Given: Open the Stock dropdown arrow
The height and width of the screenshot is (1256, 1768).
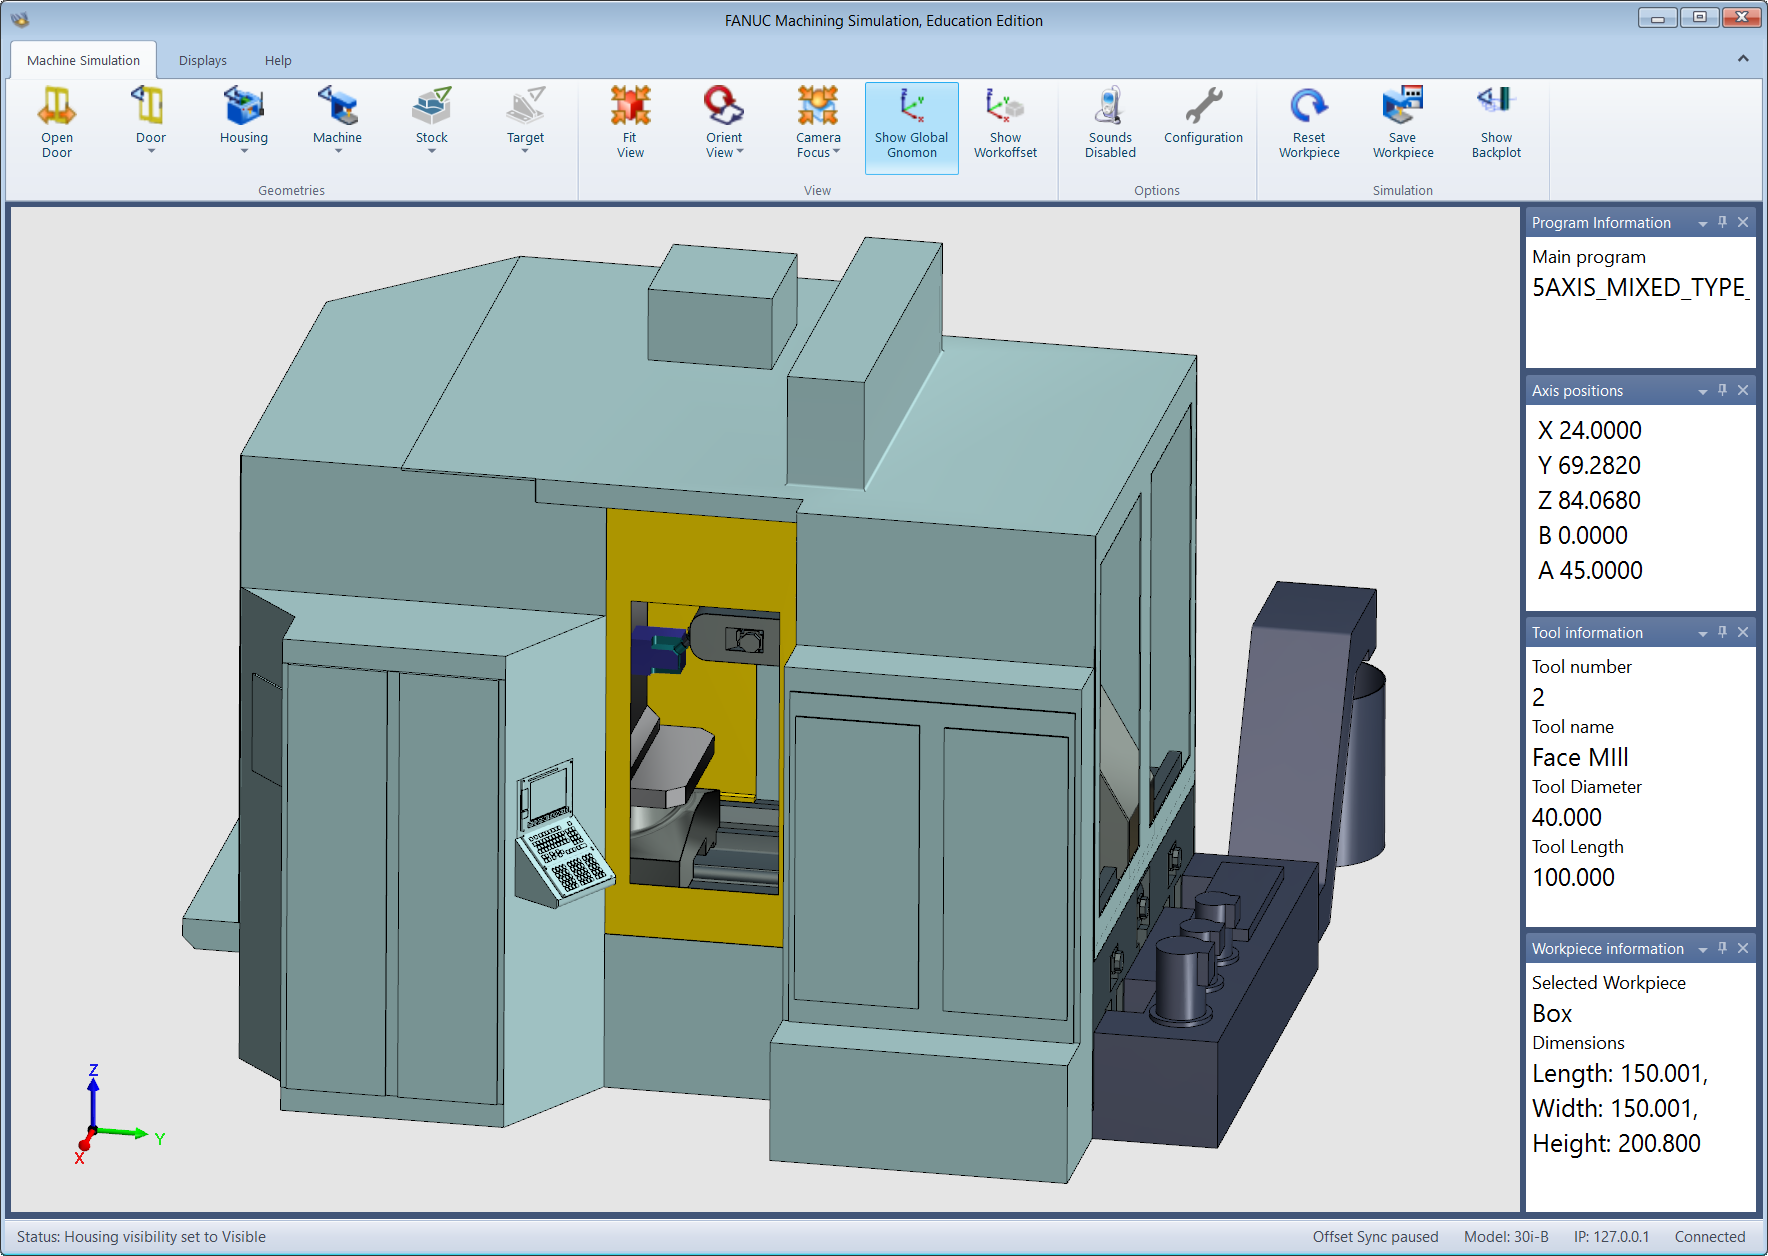Looking at the screenshot, I should coord(432,152).
